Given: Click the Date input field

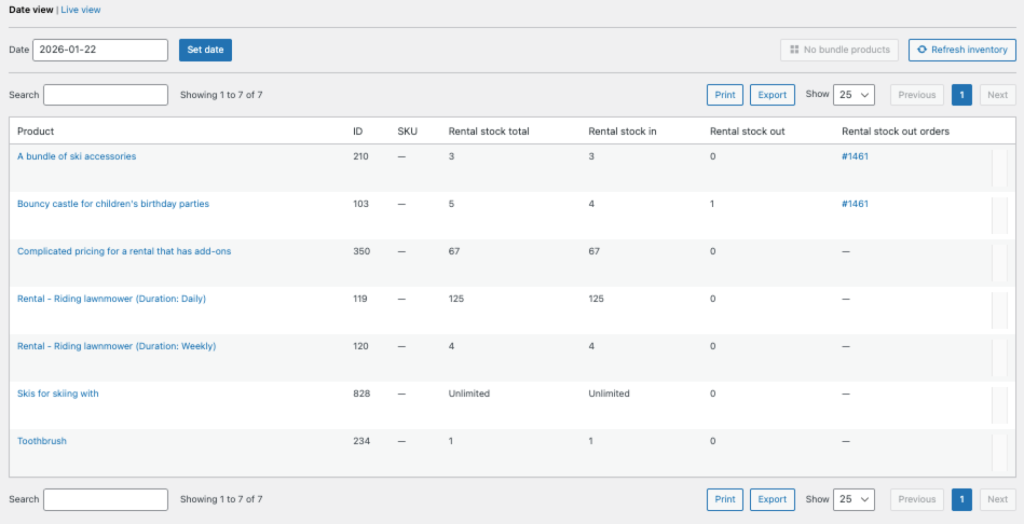Looking at the screenshot, I should click(x=101, y=50).
